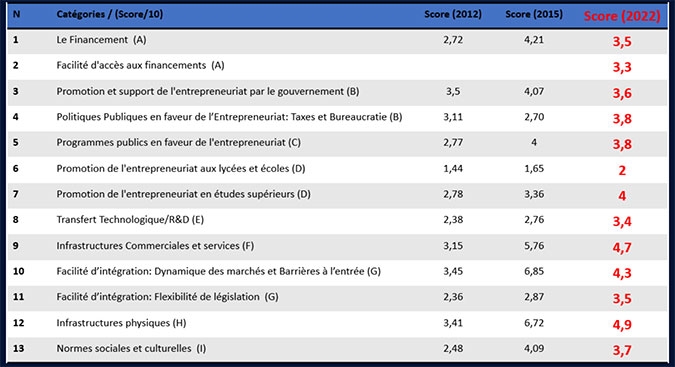Click the "Score (2022)" column header

[x=622, y=16]
